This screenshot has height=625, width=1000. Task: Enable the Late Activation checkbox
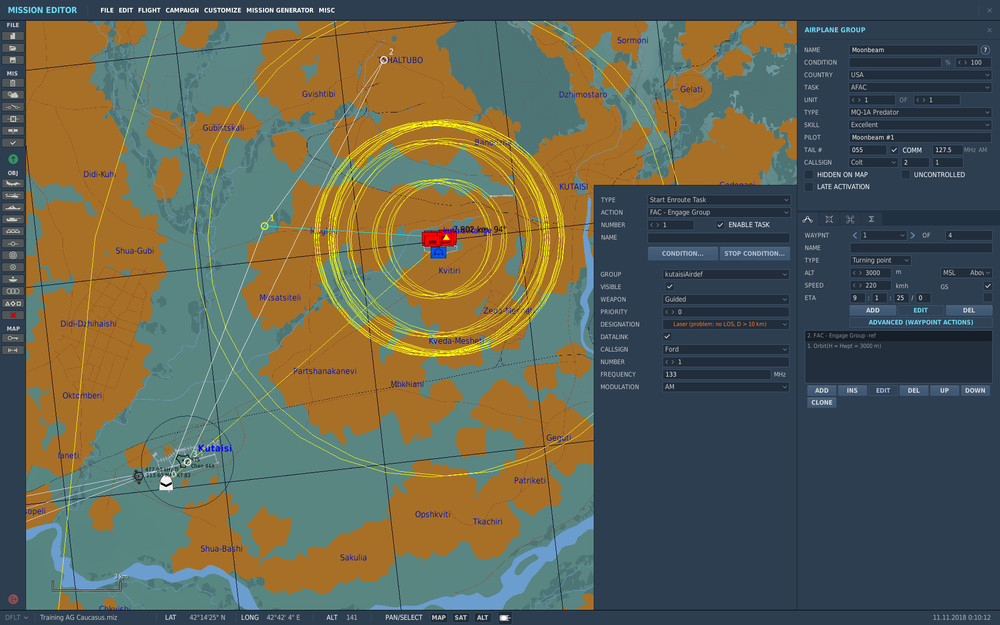(809, 186)
